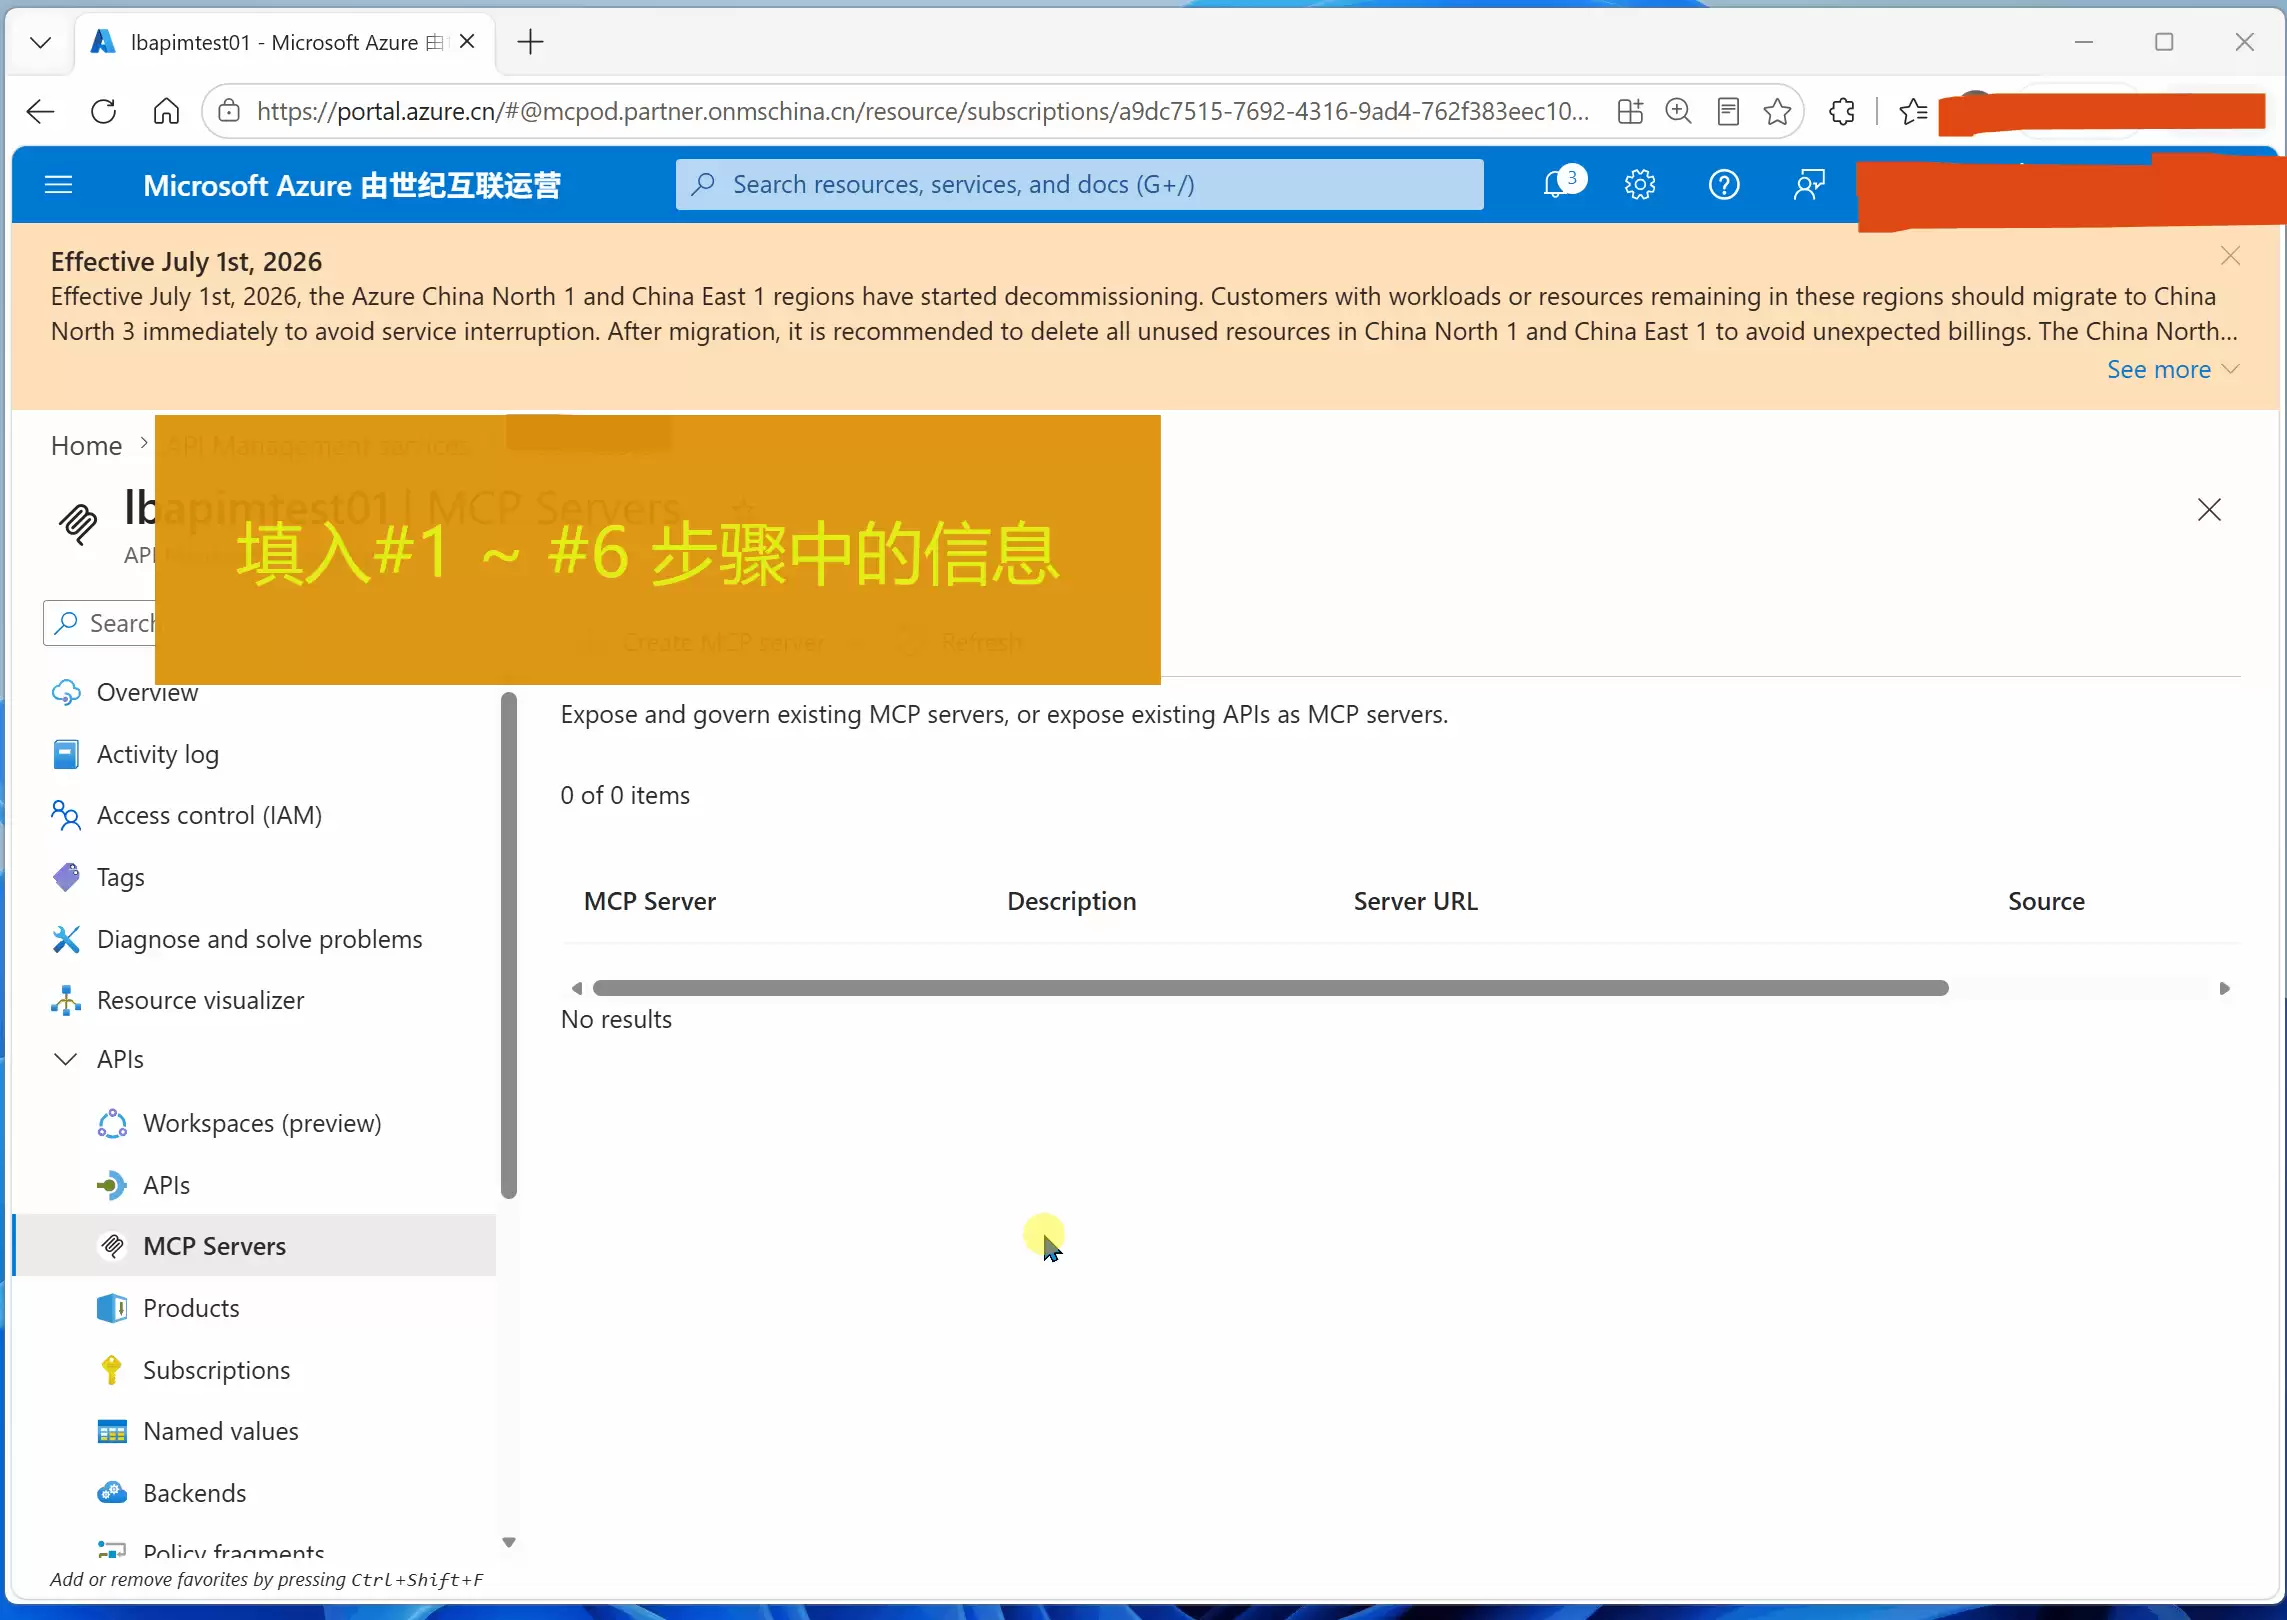Open the Azure portal hamburger menu
The height and width of the screenshot is (1620, 2287).
[59, 185]
